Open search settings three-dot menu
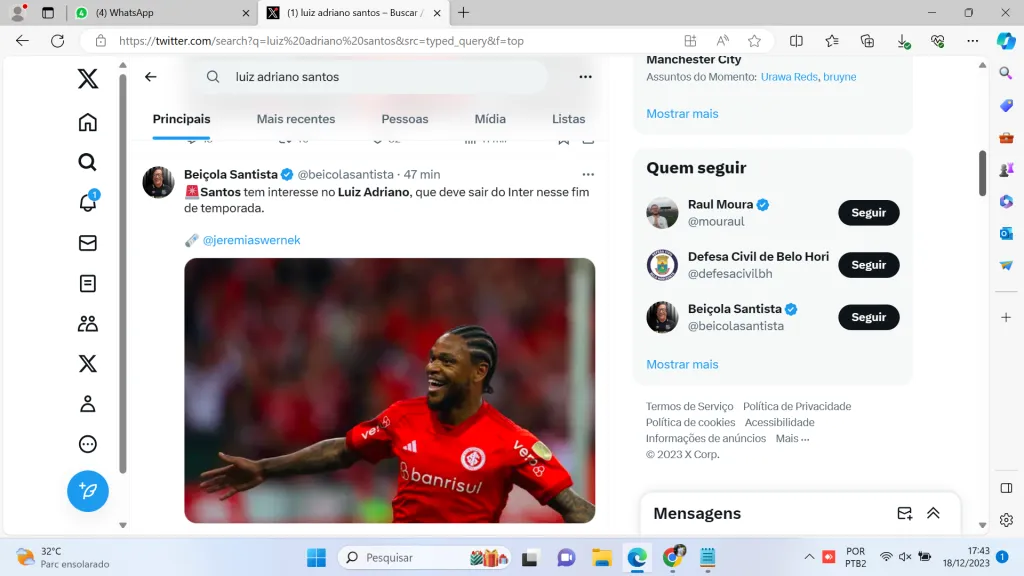1024x576 pixels. coord(585,77)
